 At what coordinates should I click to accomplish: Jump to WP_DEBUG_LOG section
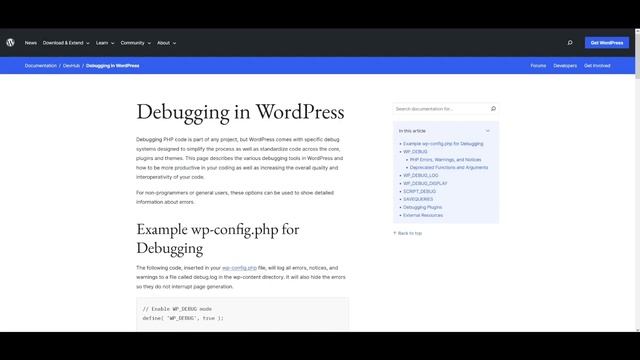[x=420, y=175]
